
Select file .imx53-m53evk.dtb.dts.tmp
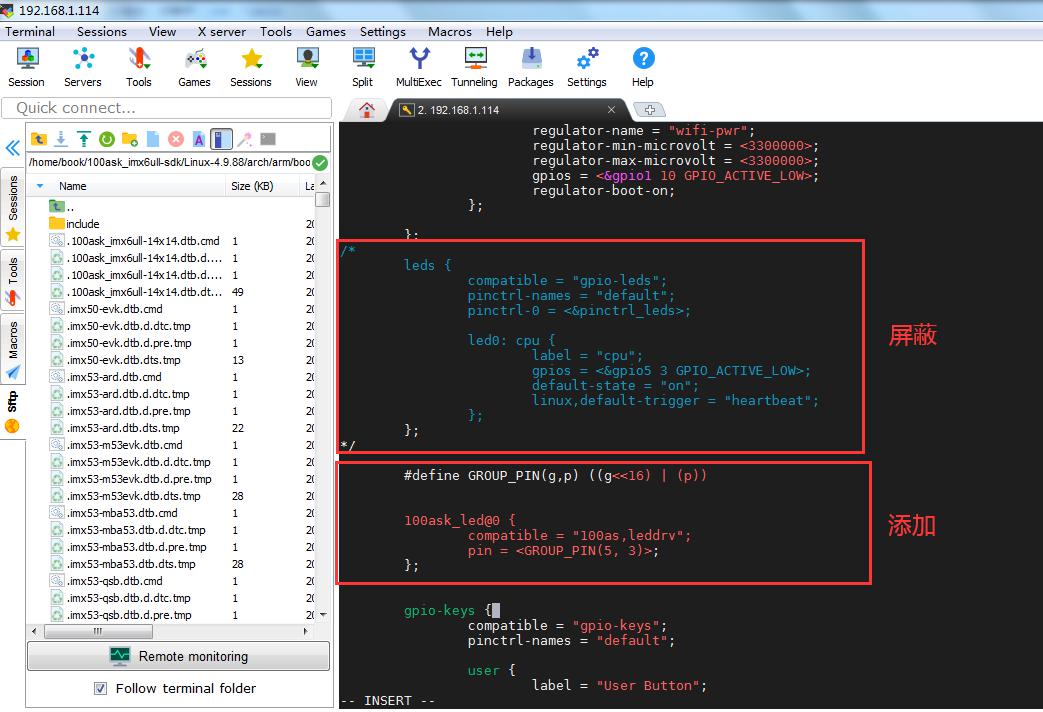(x=133, y=496)
